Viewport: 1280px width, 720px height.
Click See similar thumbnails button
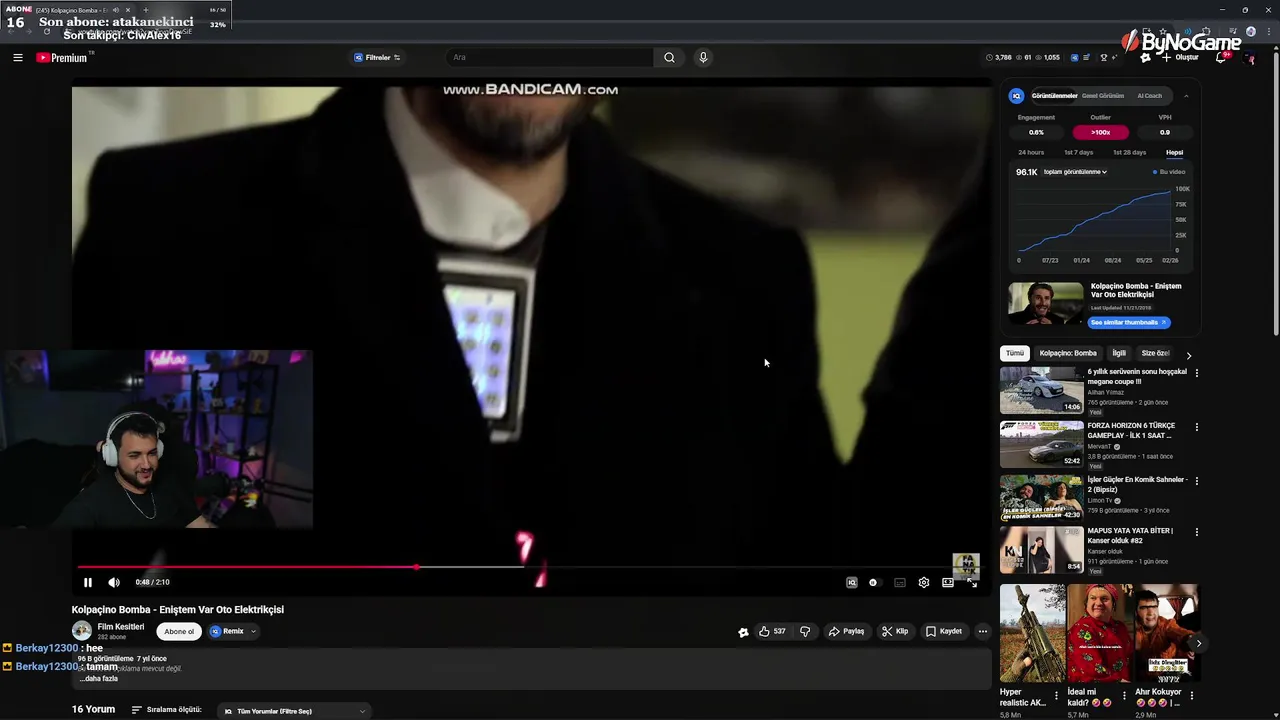tap(1128, 322)
